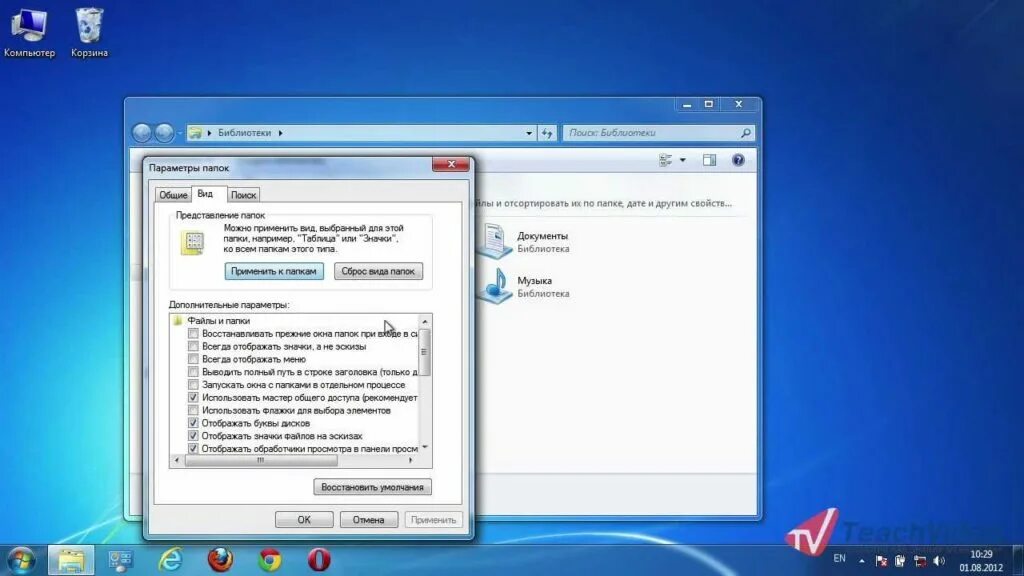Image resolution: width=1024 pixels, height=576 pixels.
Task: Click the second pinned taskbar program icon
Action: point(120,560)
